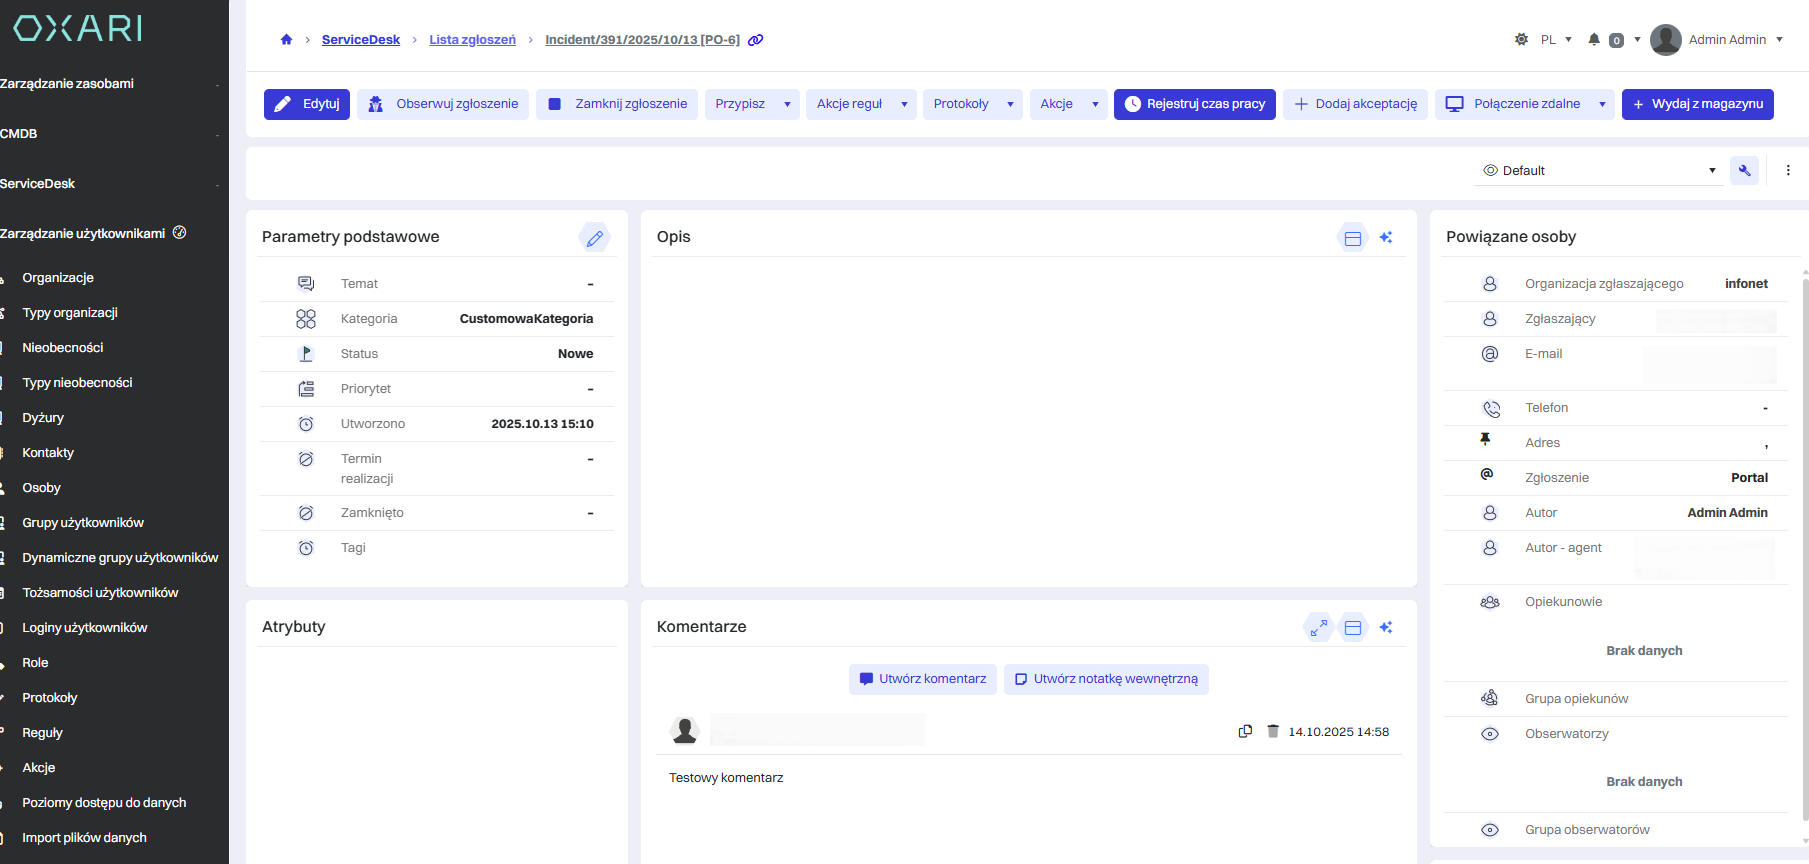This screenshot has height=864, width=1809.
Task: Expand the comments panel to fullscreen
Action: (x=1319, y=628)
